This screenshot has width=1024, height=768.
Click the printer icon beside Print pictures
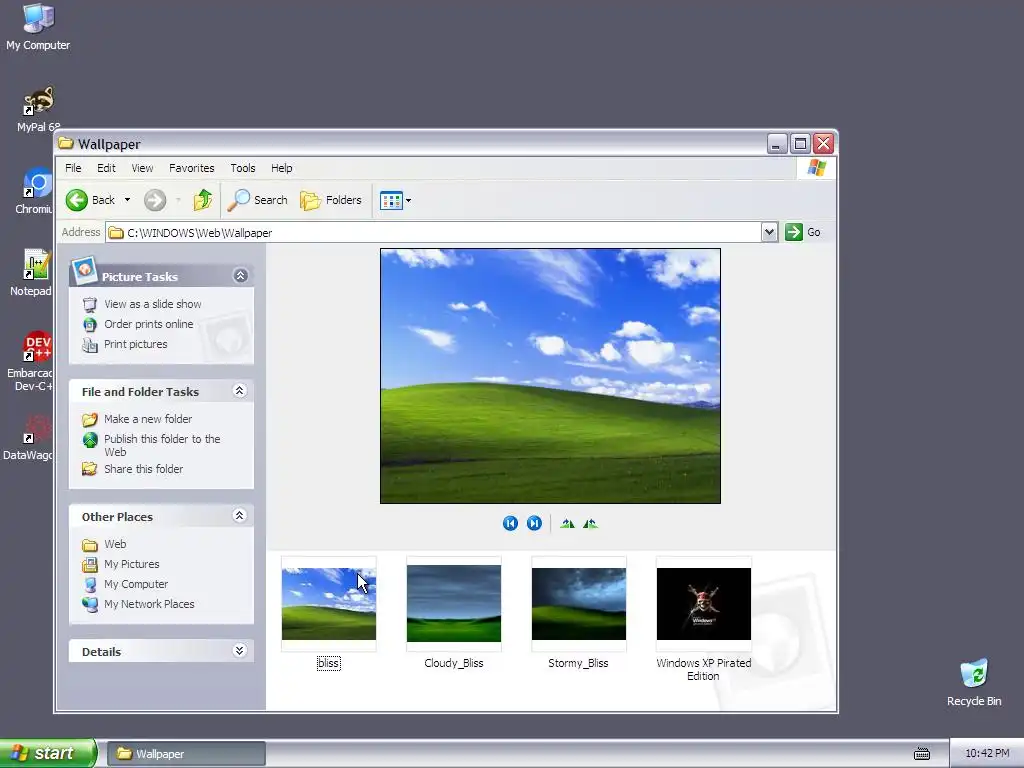click(x=90, y=344)
